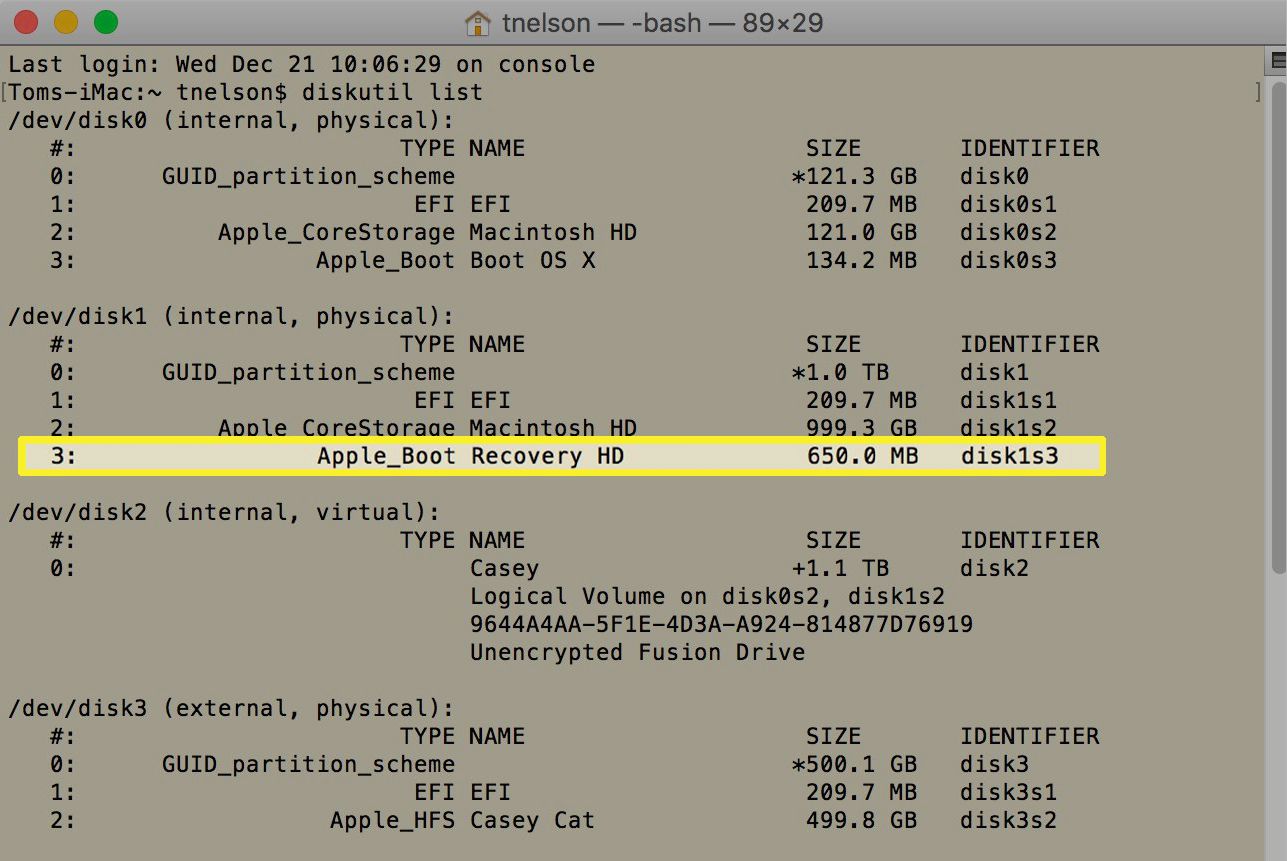
Task: Click the 'Casey' volume name under disk2
Action: tap(504, 569)
